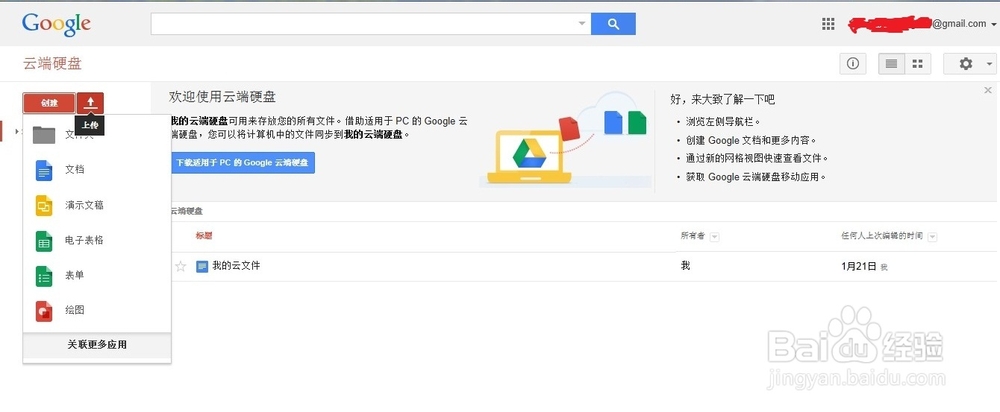The height and width of the screenshot is (412, 1000).
Task: Focus the Drive search input field
Action: tap(364, 24)
